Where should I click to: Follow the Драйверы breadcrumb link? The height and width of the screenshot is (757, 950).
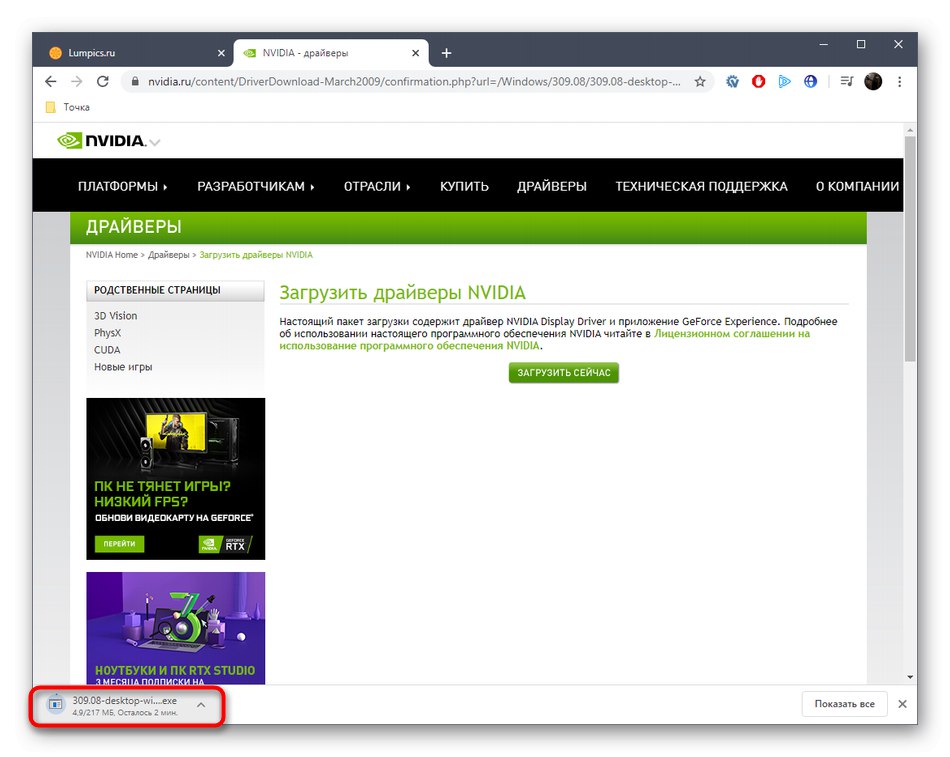(x=168, y=255)
